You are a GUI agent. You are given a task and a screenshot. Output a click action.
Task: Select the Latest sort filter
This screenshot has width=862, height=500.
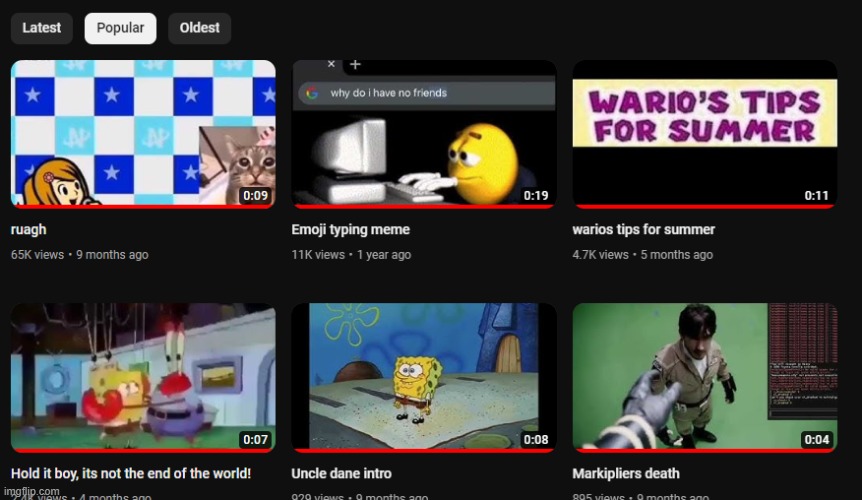click(42, 28)
